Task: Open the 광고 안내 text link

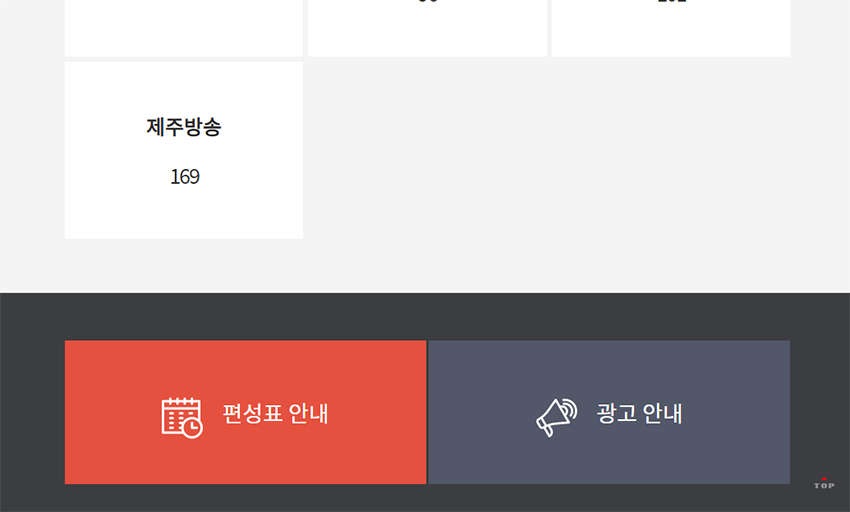Action: coord(639,413)
